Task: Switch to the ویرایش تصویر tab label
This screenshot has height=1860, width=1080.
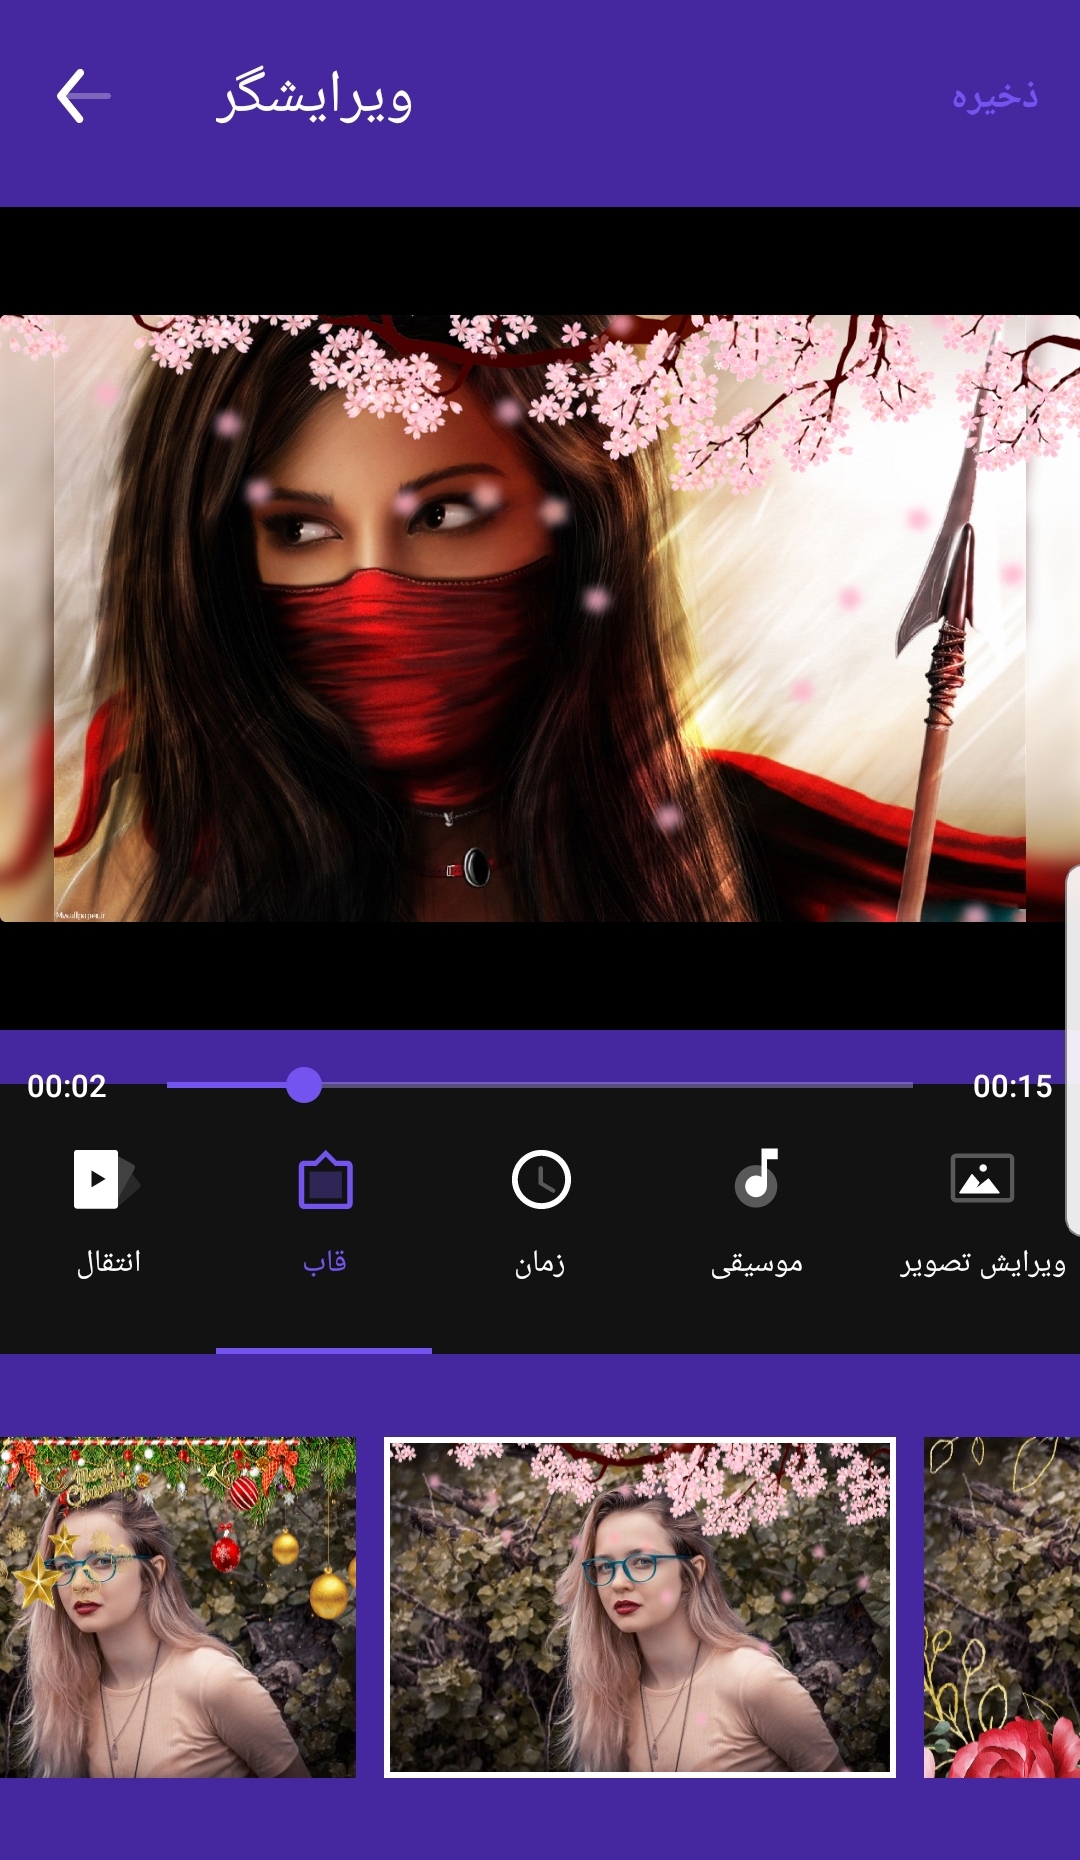Action: click(x=983, y=1264)
